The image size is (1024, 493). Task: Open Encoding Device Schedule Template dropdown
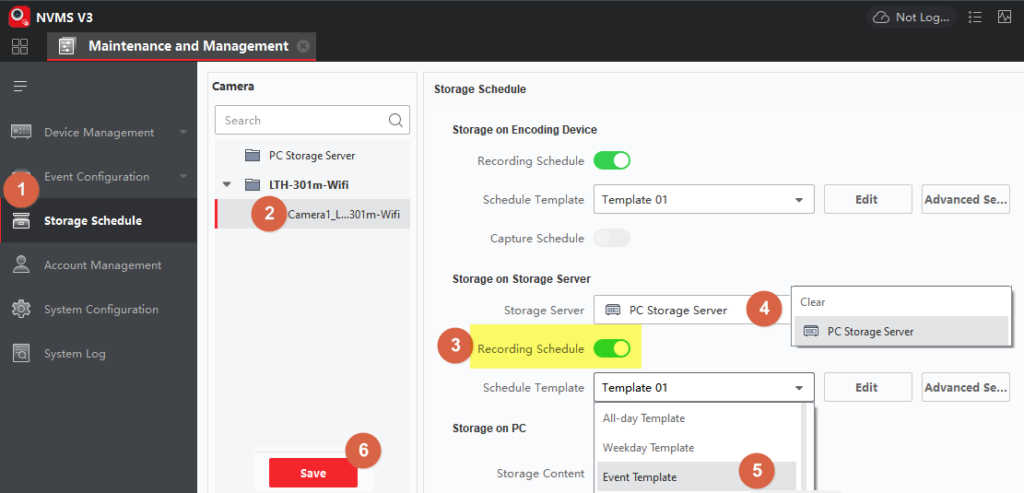pos(704,199)
